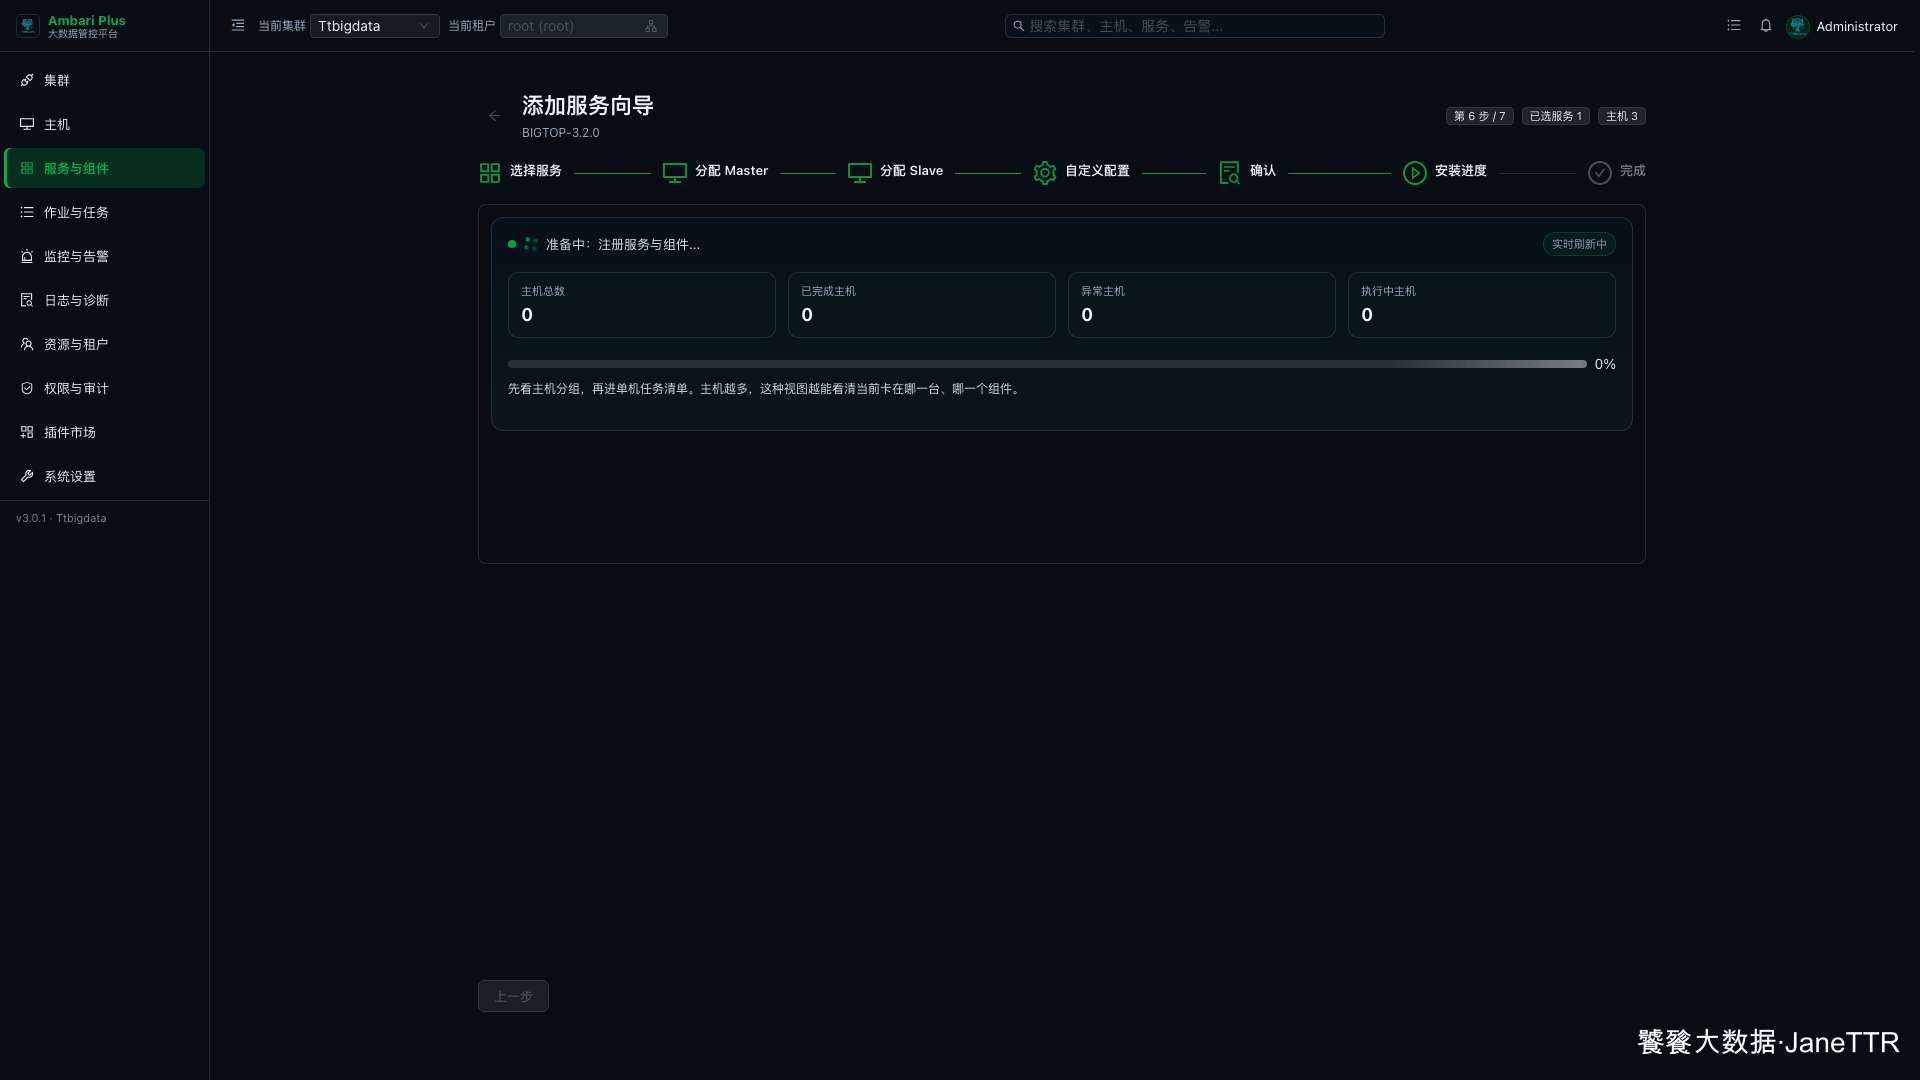Screen dimensions: 1920x1080
Task: Open the 当前集群 Ttbigdata dropdown
Action: [x=374, y=26]
